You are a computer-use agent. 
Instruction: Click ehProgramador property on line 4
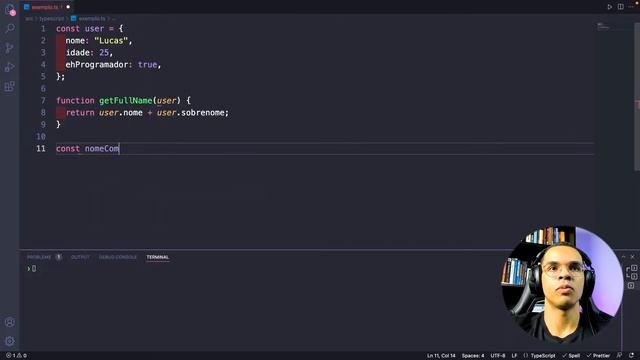point(97,64)
